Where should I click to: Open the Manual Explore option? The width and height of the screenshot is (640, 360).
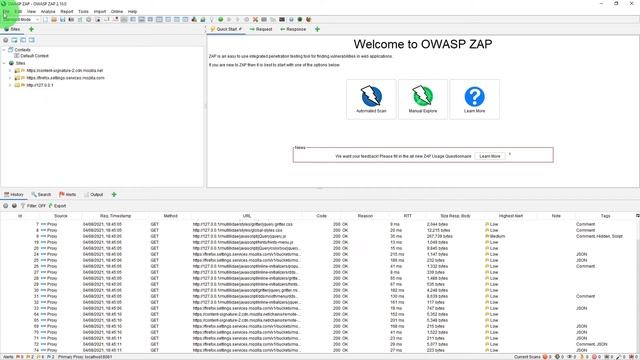(422, 99)
